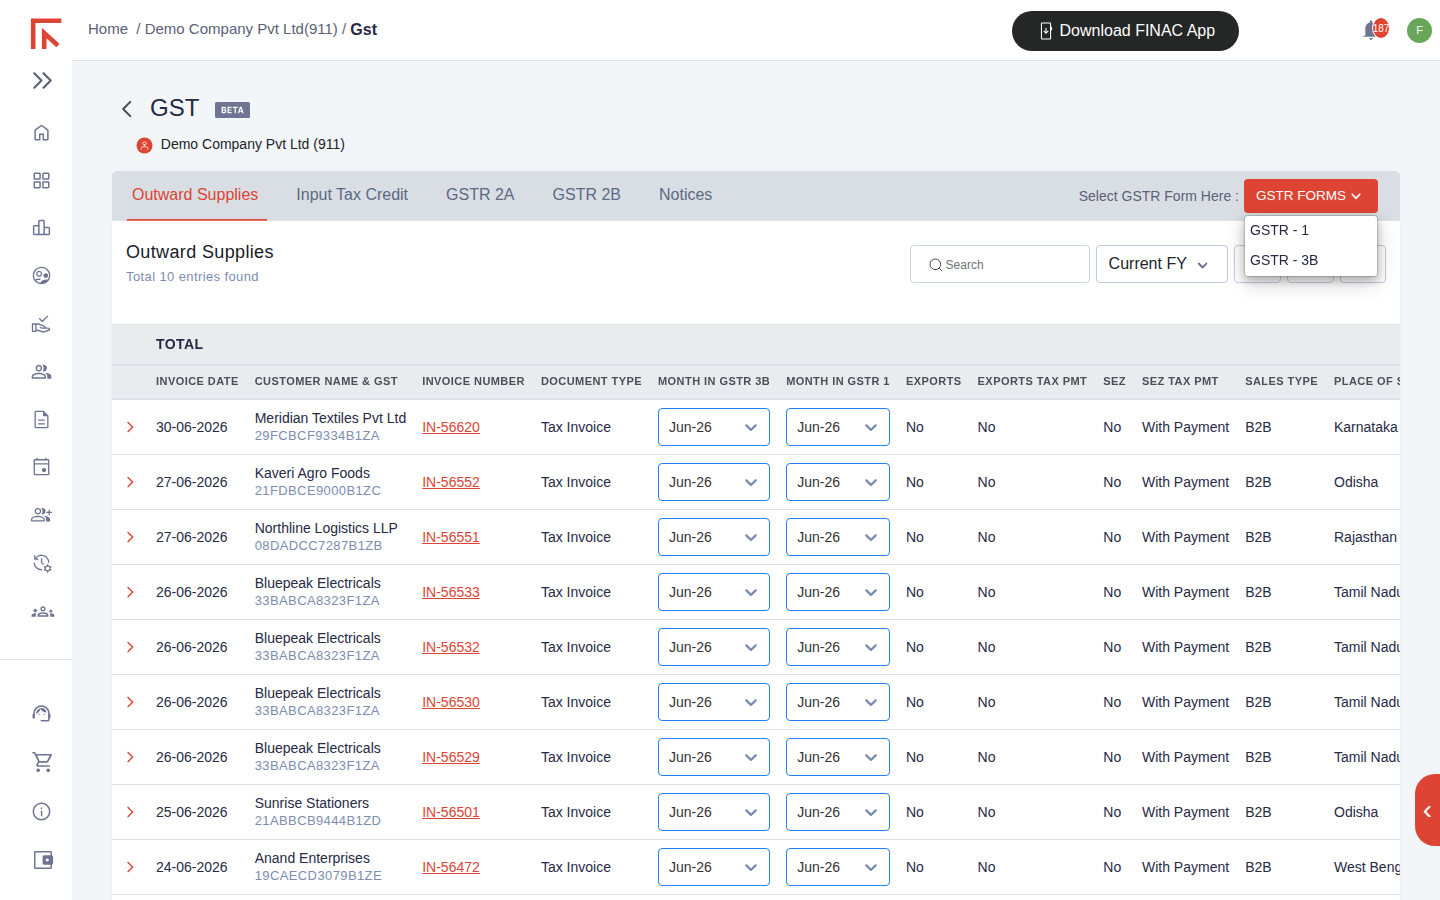Open the shopping cart sidebar icon
Screen dimensions: 1440x900
coord(42,762)
